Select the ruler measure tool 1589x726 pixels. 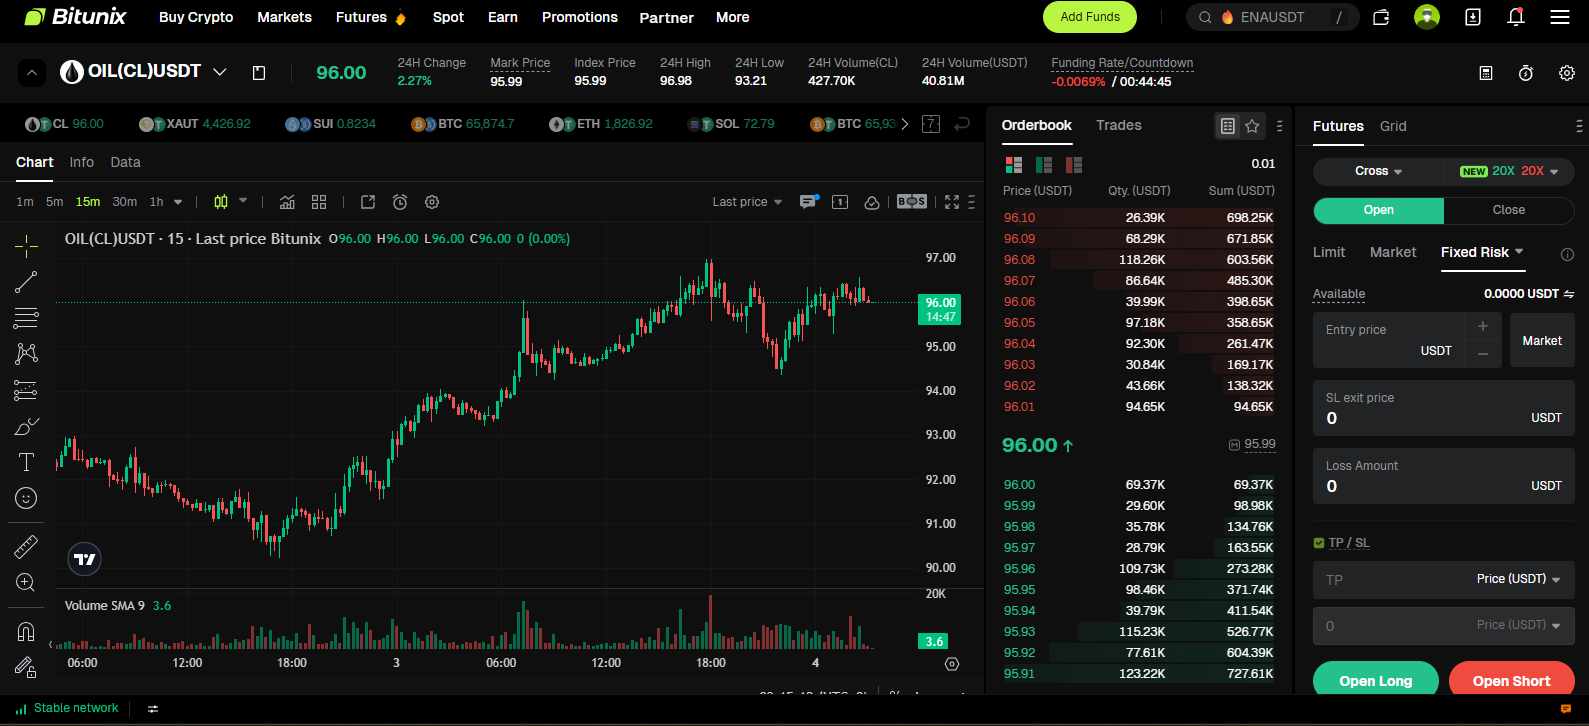(x=26, y=546)
